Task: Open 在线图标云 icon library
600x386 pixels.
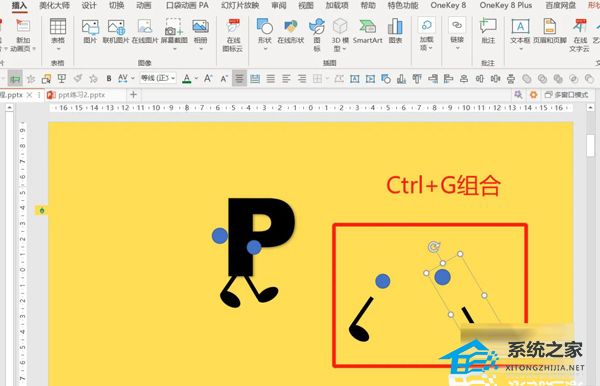Action: [x=233, y=35]
